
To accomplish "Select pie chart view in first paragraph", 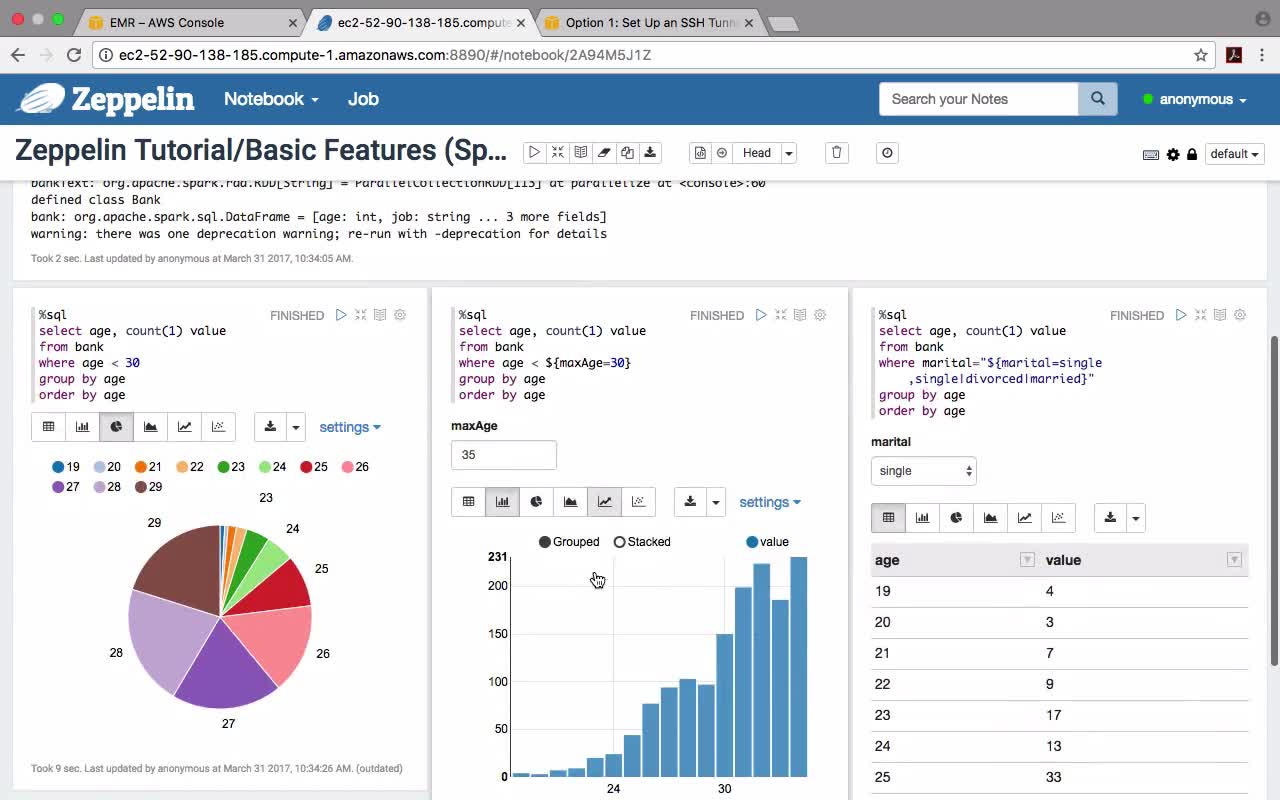I will (x=116, y=427).
